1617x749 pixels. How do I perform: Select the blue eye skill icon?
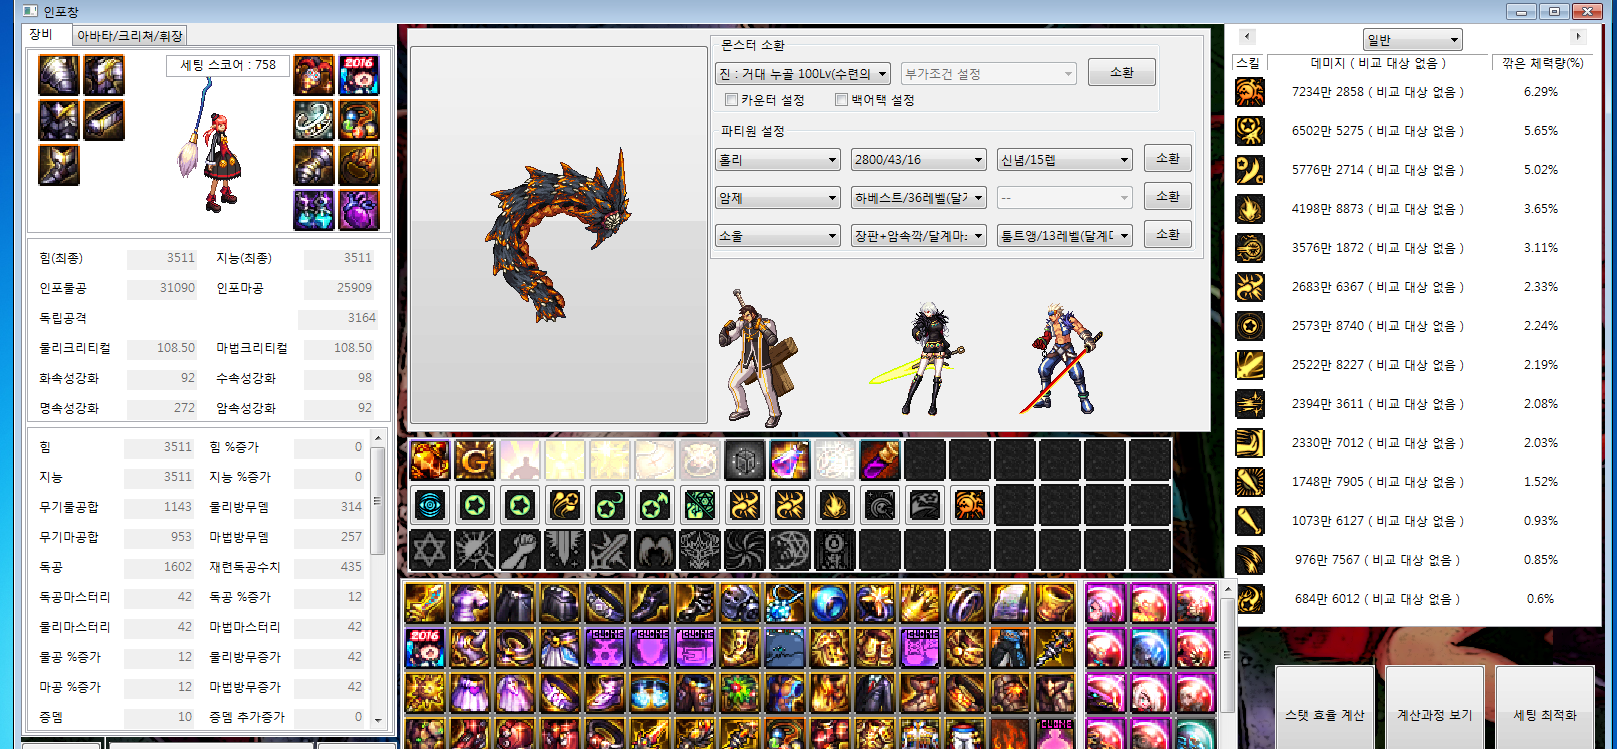tap(430, 505)
